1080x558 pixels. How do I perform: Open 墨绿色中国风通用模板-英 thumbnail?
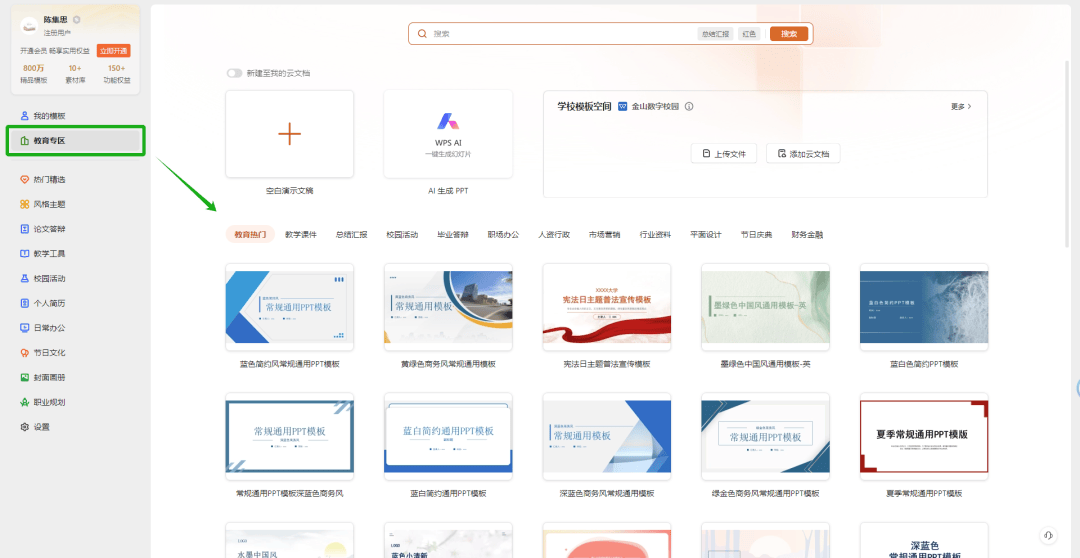765,307
